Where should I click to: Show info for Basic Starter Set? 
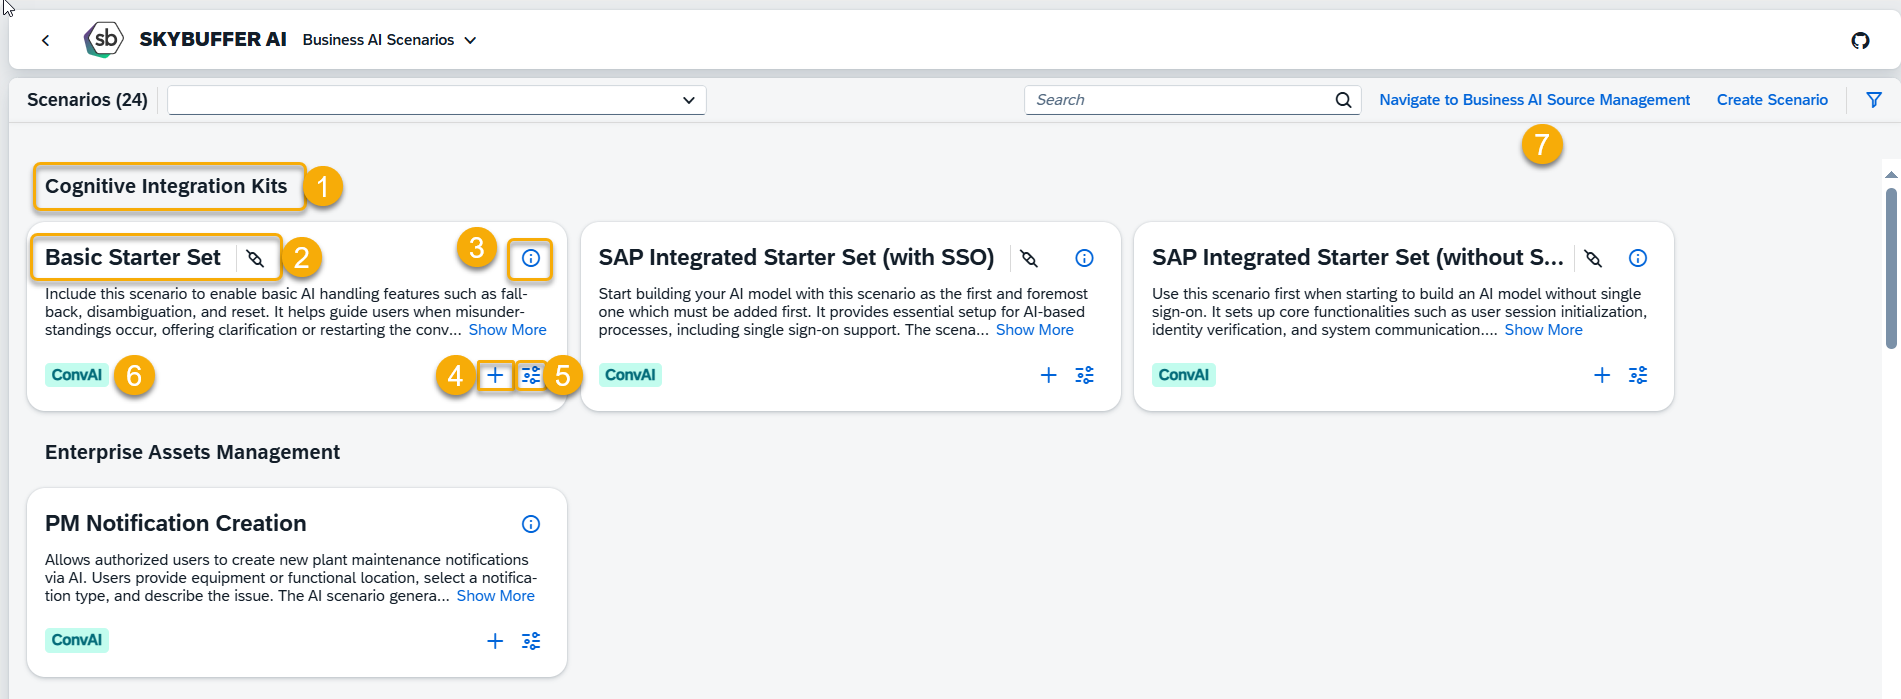(531, 258)
